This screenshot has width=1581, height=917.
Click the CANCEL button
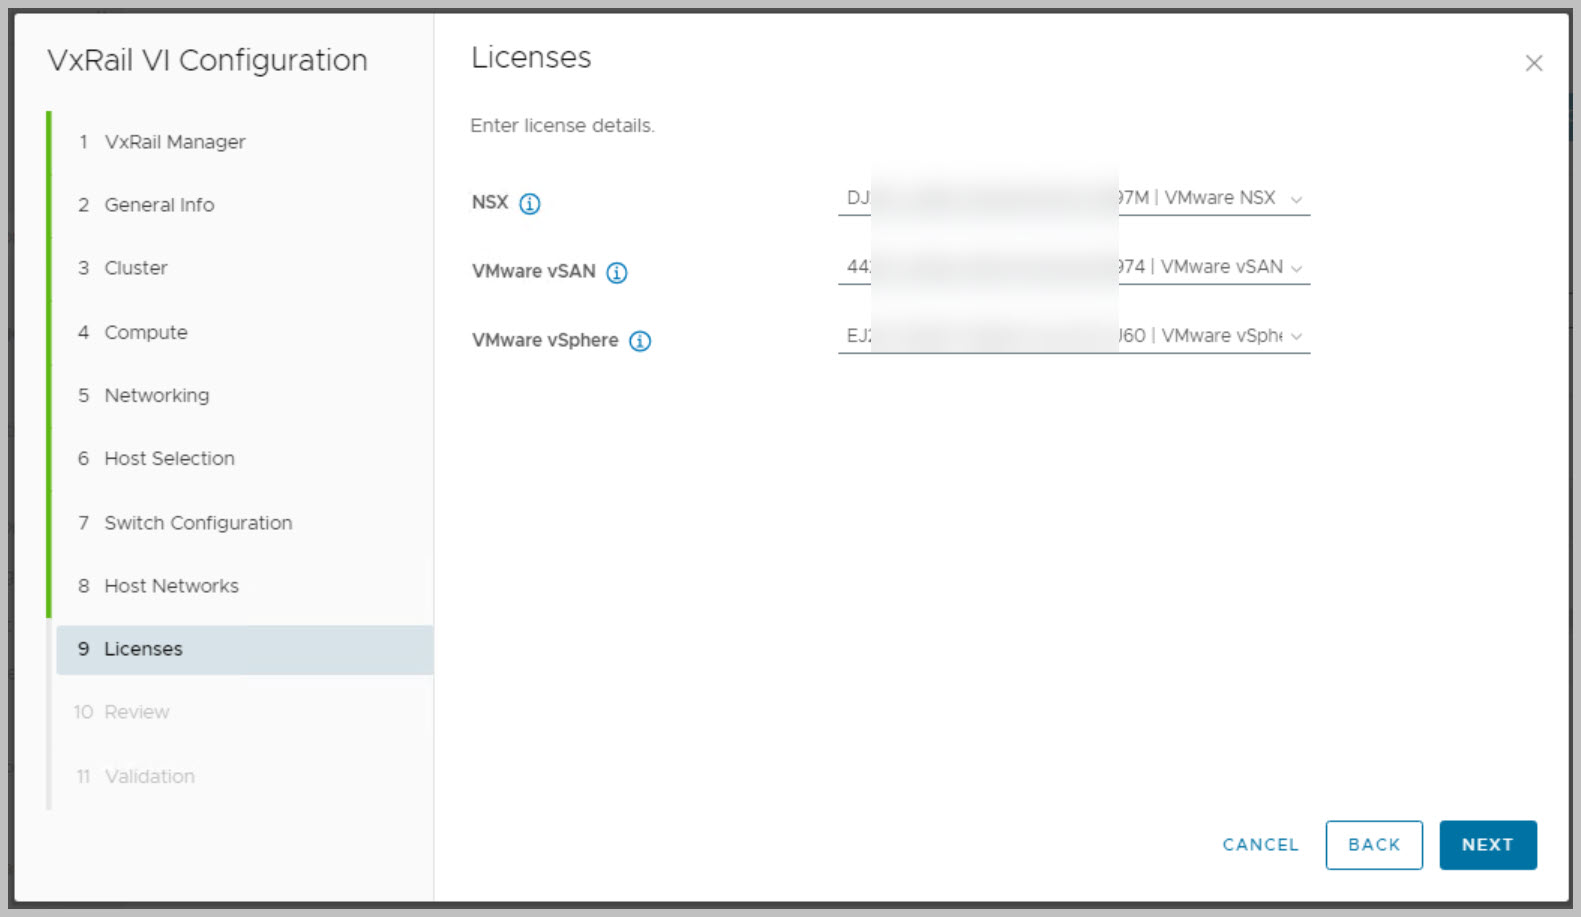click(x=1260, y=845)
